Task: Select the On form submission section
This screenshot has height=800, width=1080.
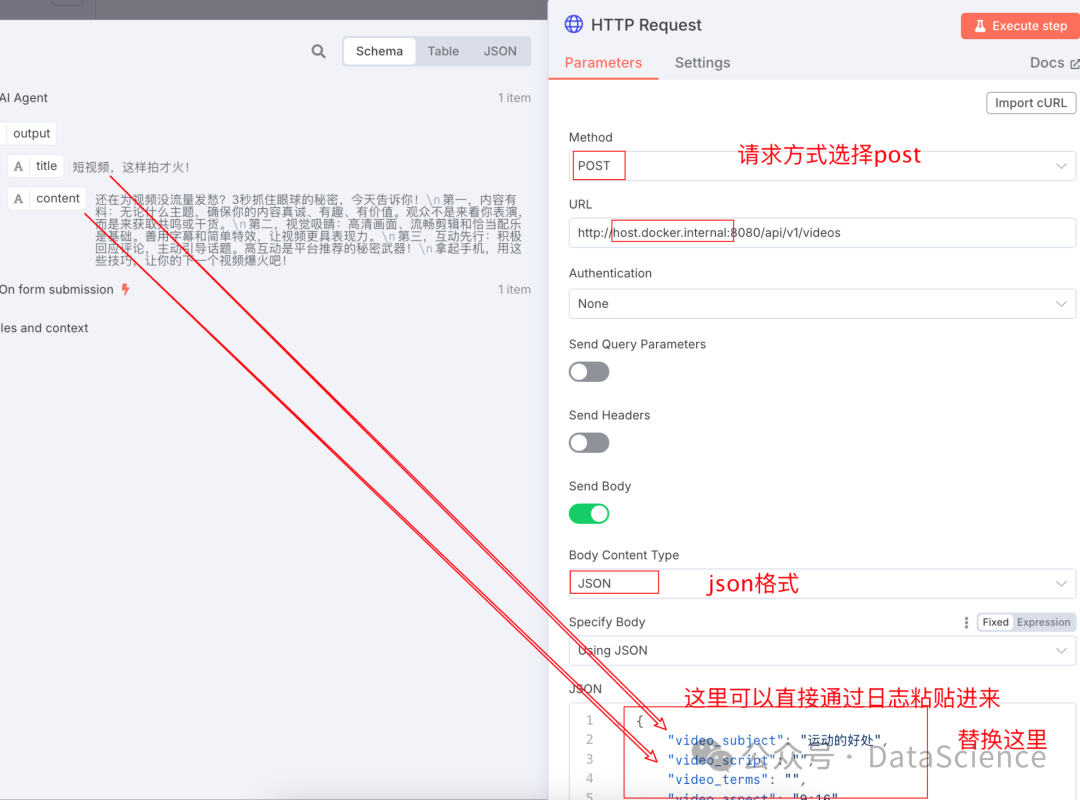Action: 265,289
